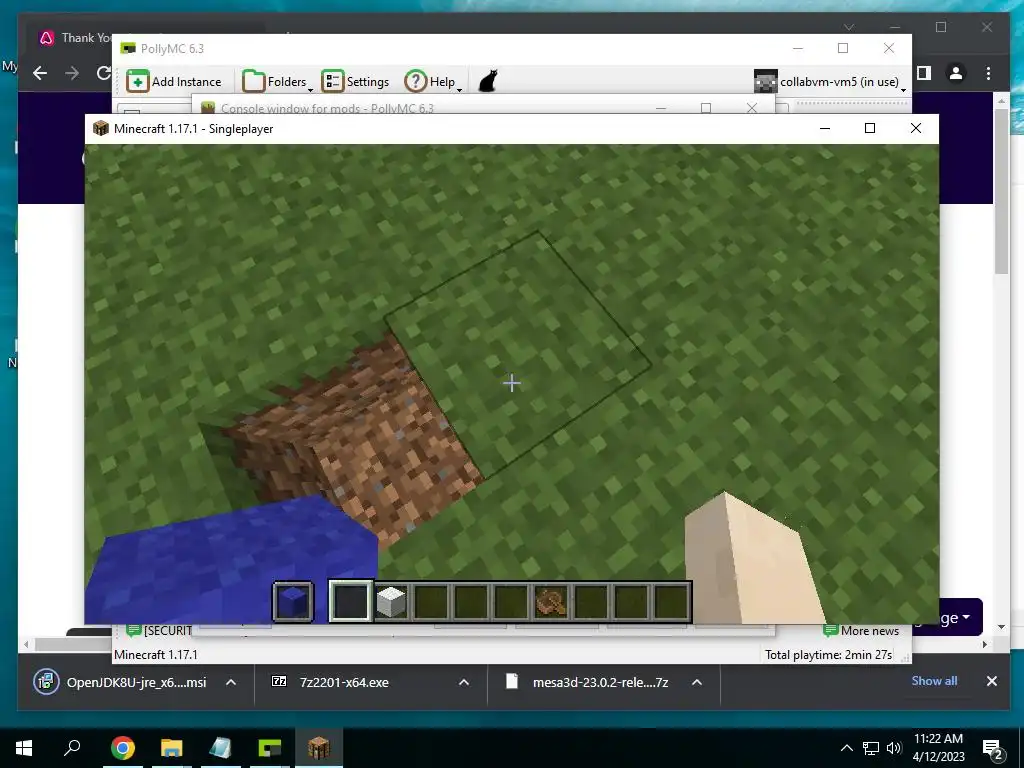Click the browser page vertical scrollbar thumb

click(1001, 191)
